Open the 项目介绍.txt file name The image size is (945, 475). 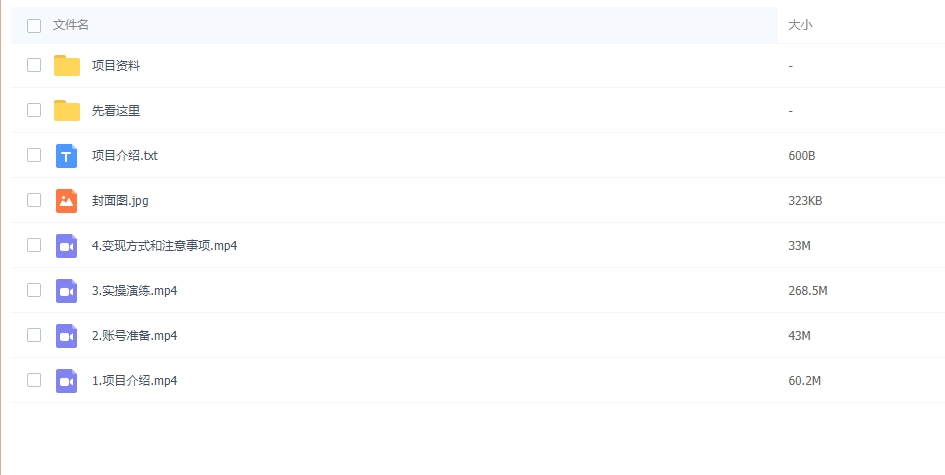[125, 156]
